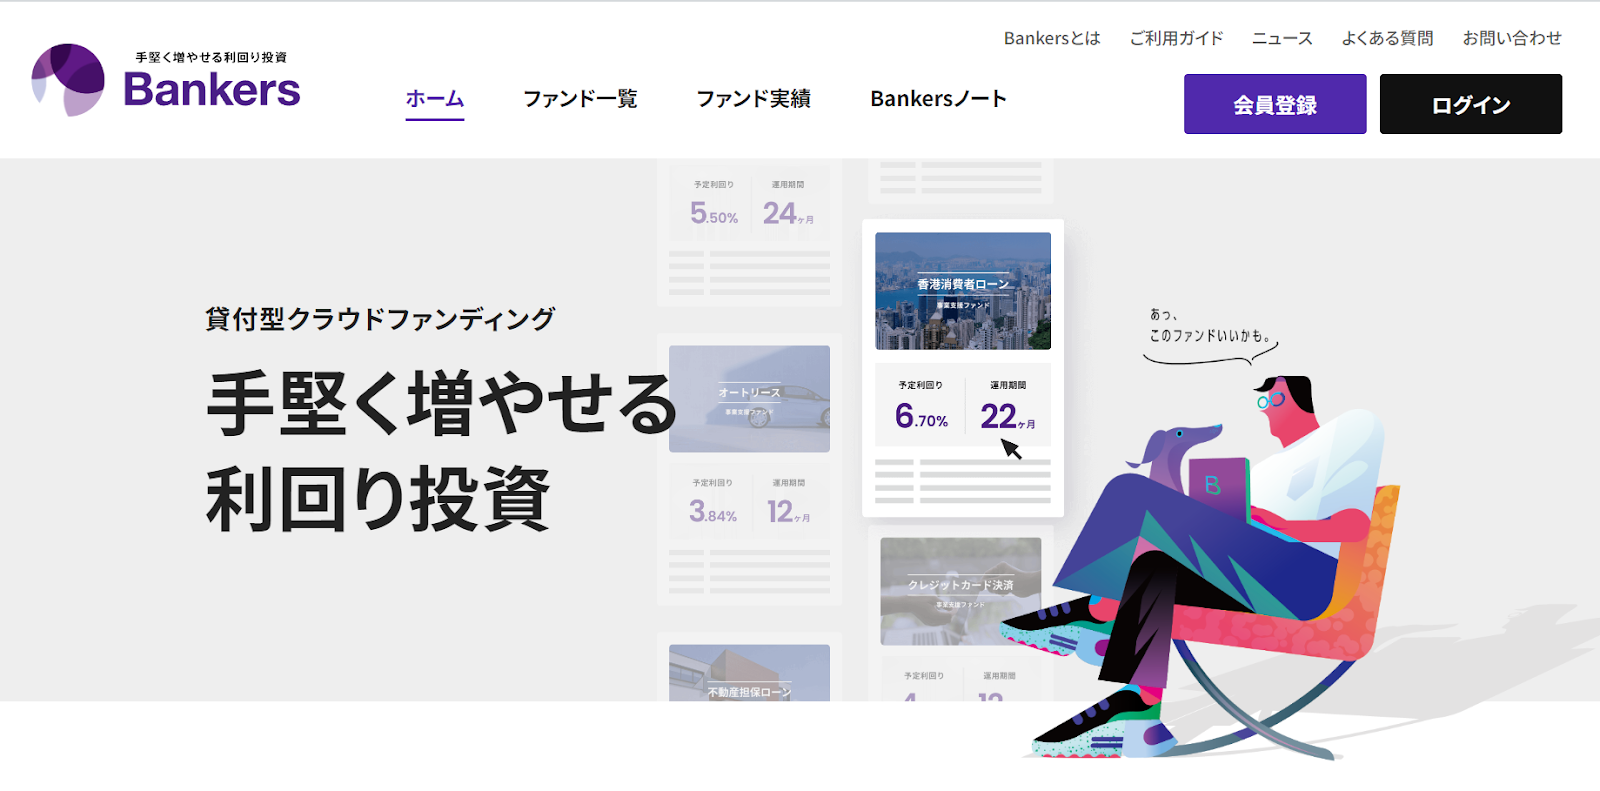Screen dimensions: 1600x791
Task: Follow the Bankersとは link
Action: 1052,38
